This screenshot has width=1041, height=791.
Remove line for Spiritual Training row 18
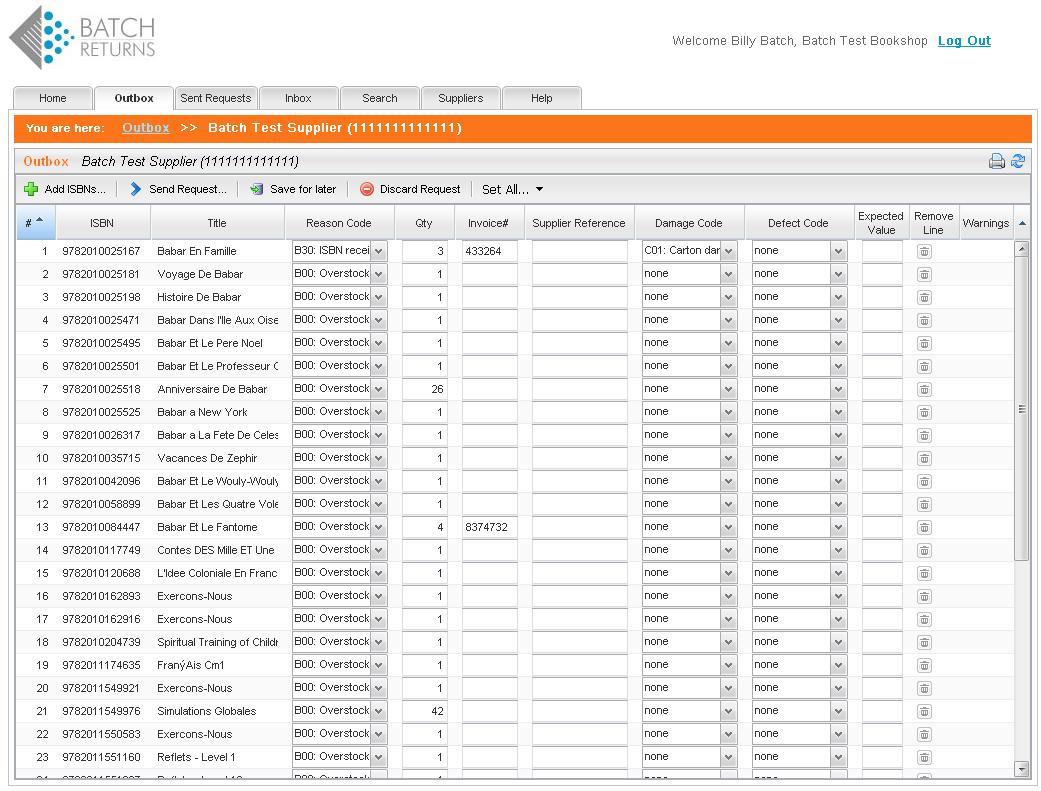pos(924,642)
